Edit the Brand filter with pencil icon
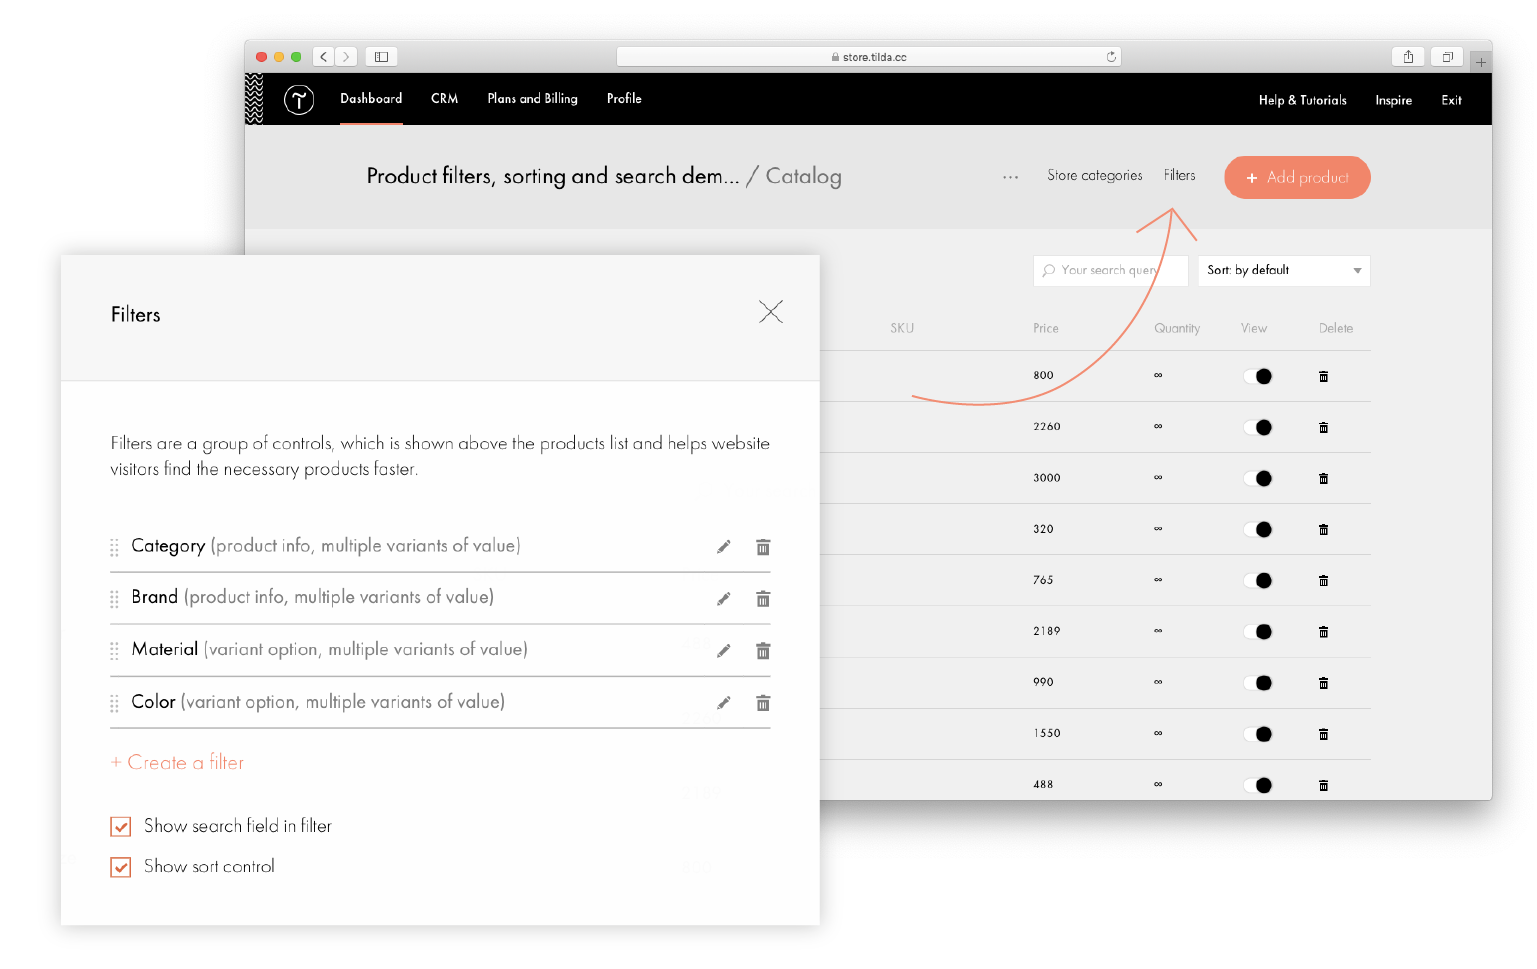Image resolution: width=1537 pixels, height=969 pixels. 724,599
